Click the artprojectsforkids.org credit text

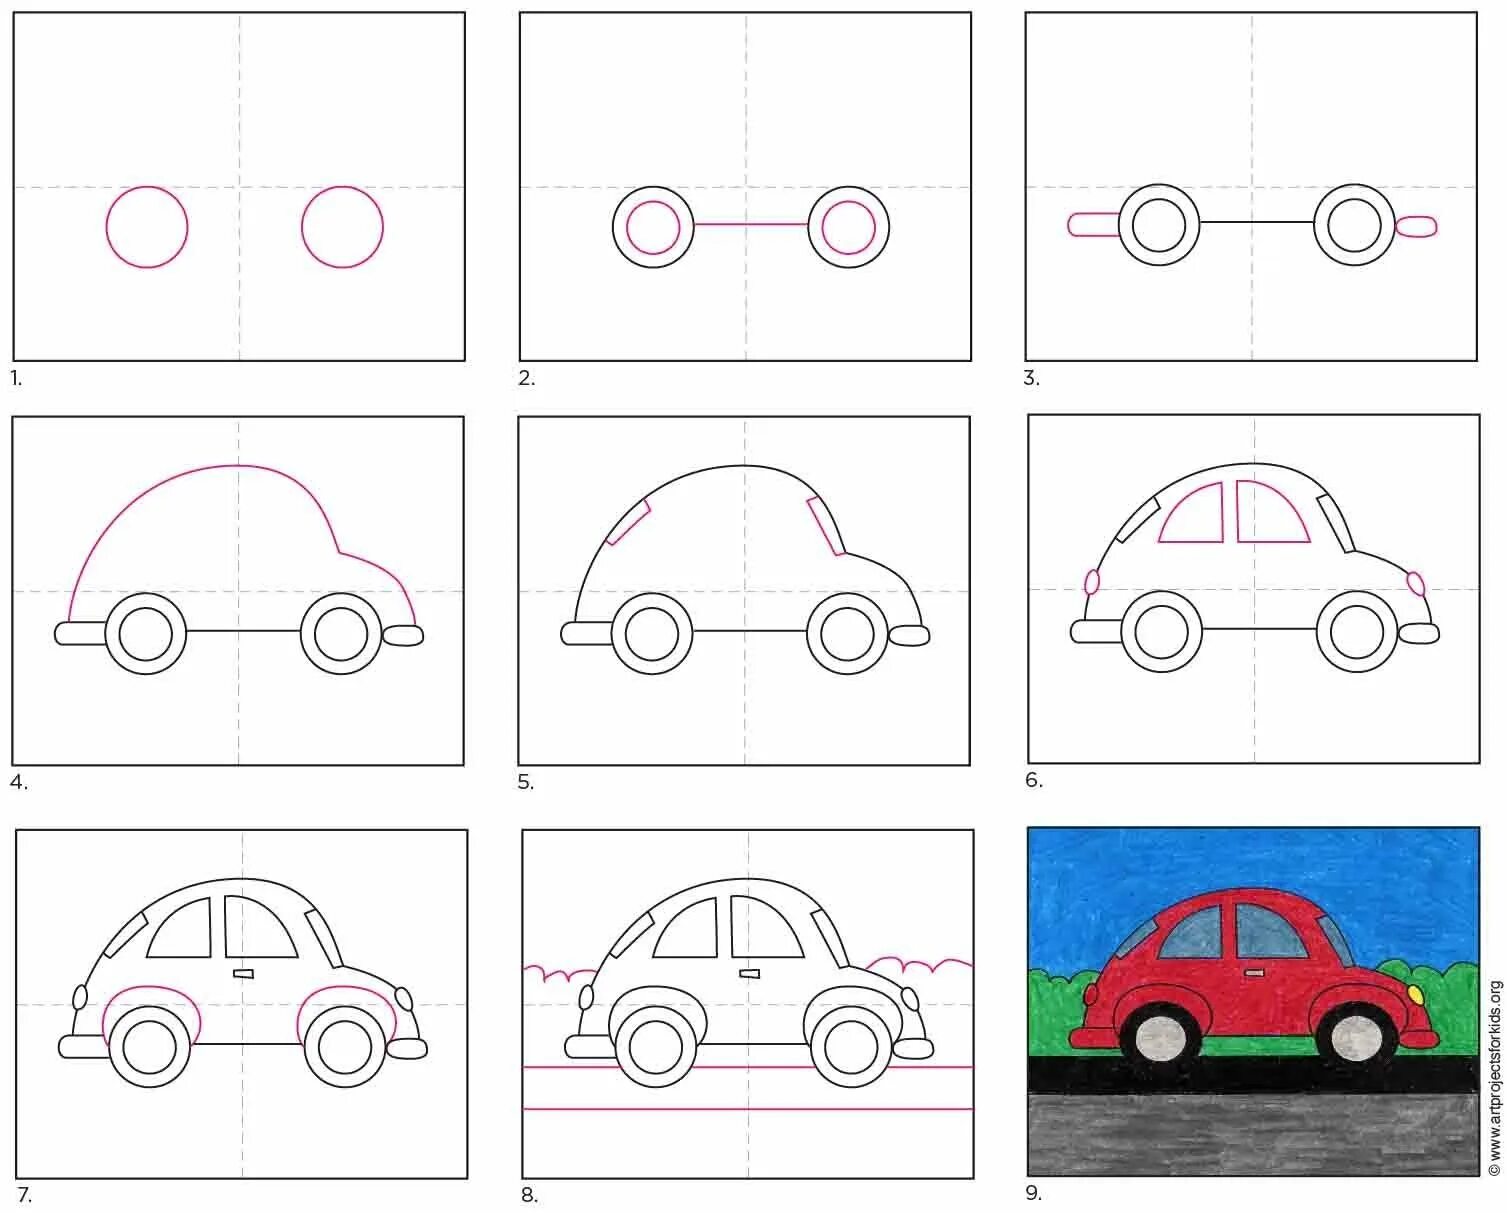pos(1495,1077)
